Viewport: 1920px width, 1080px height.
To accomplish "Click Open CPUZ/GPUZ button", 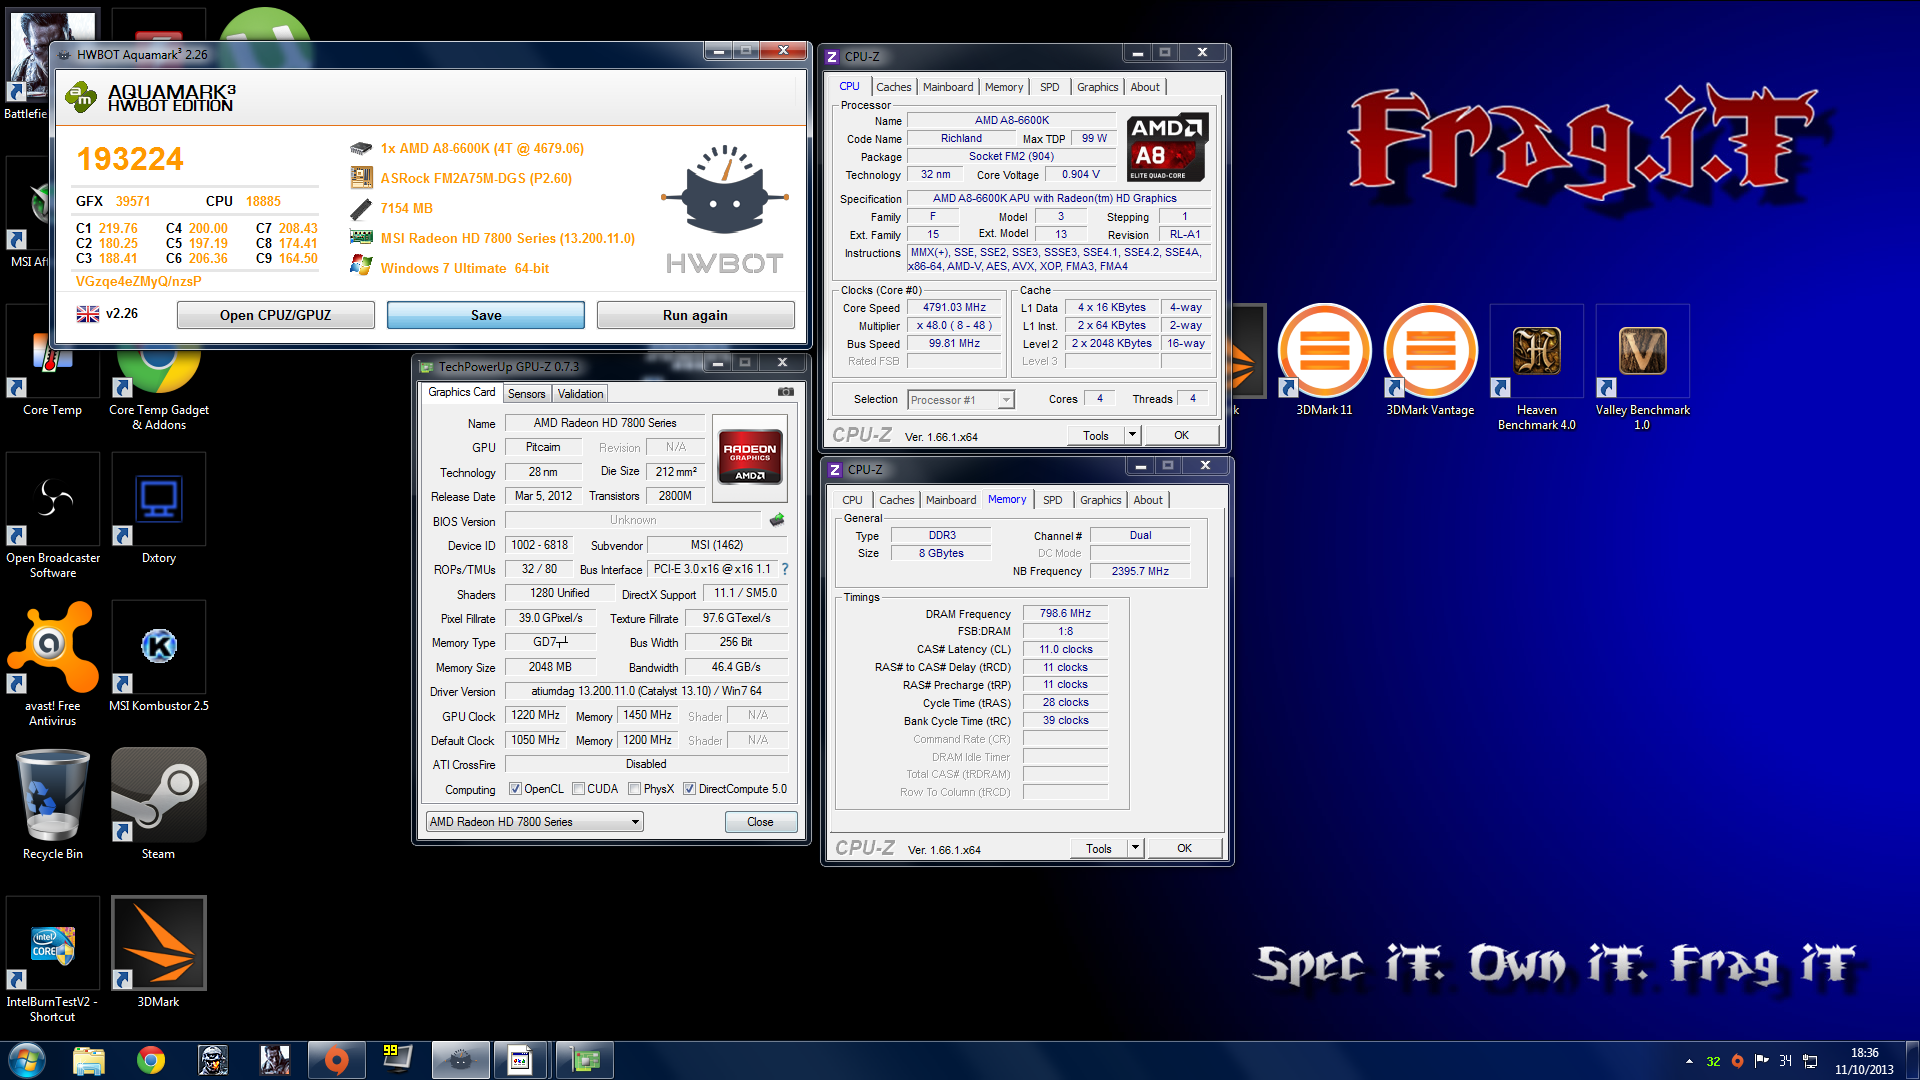I will click(x=275, y=315).
